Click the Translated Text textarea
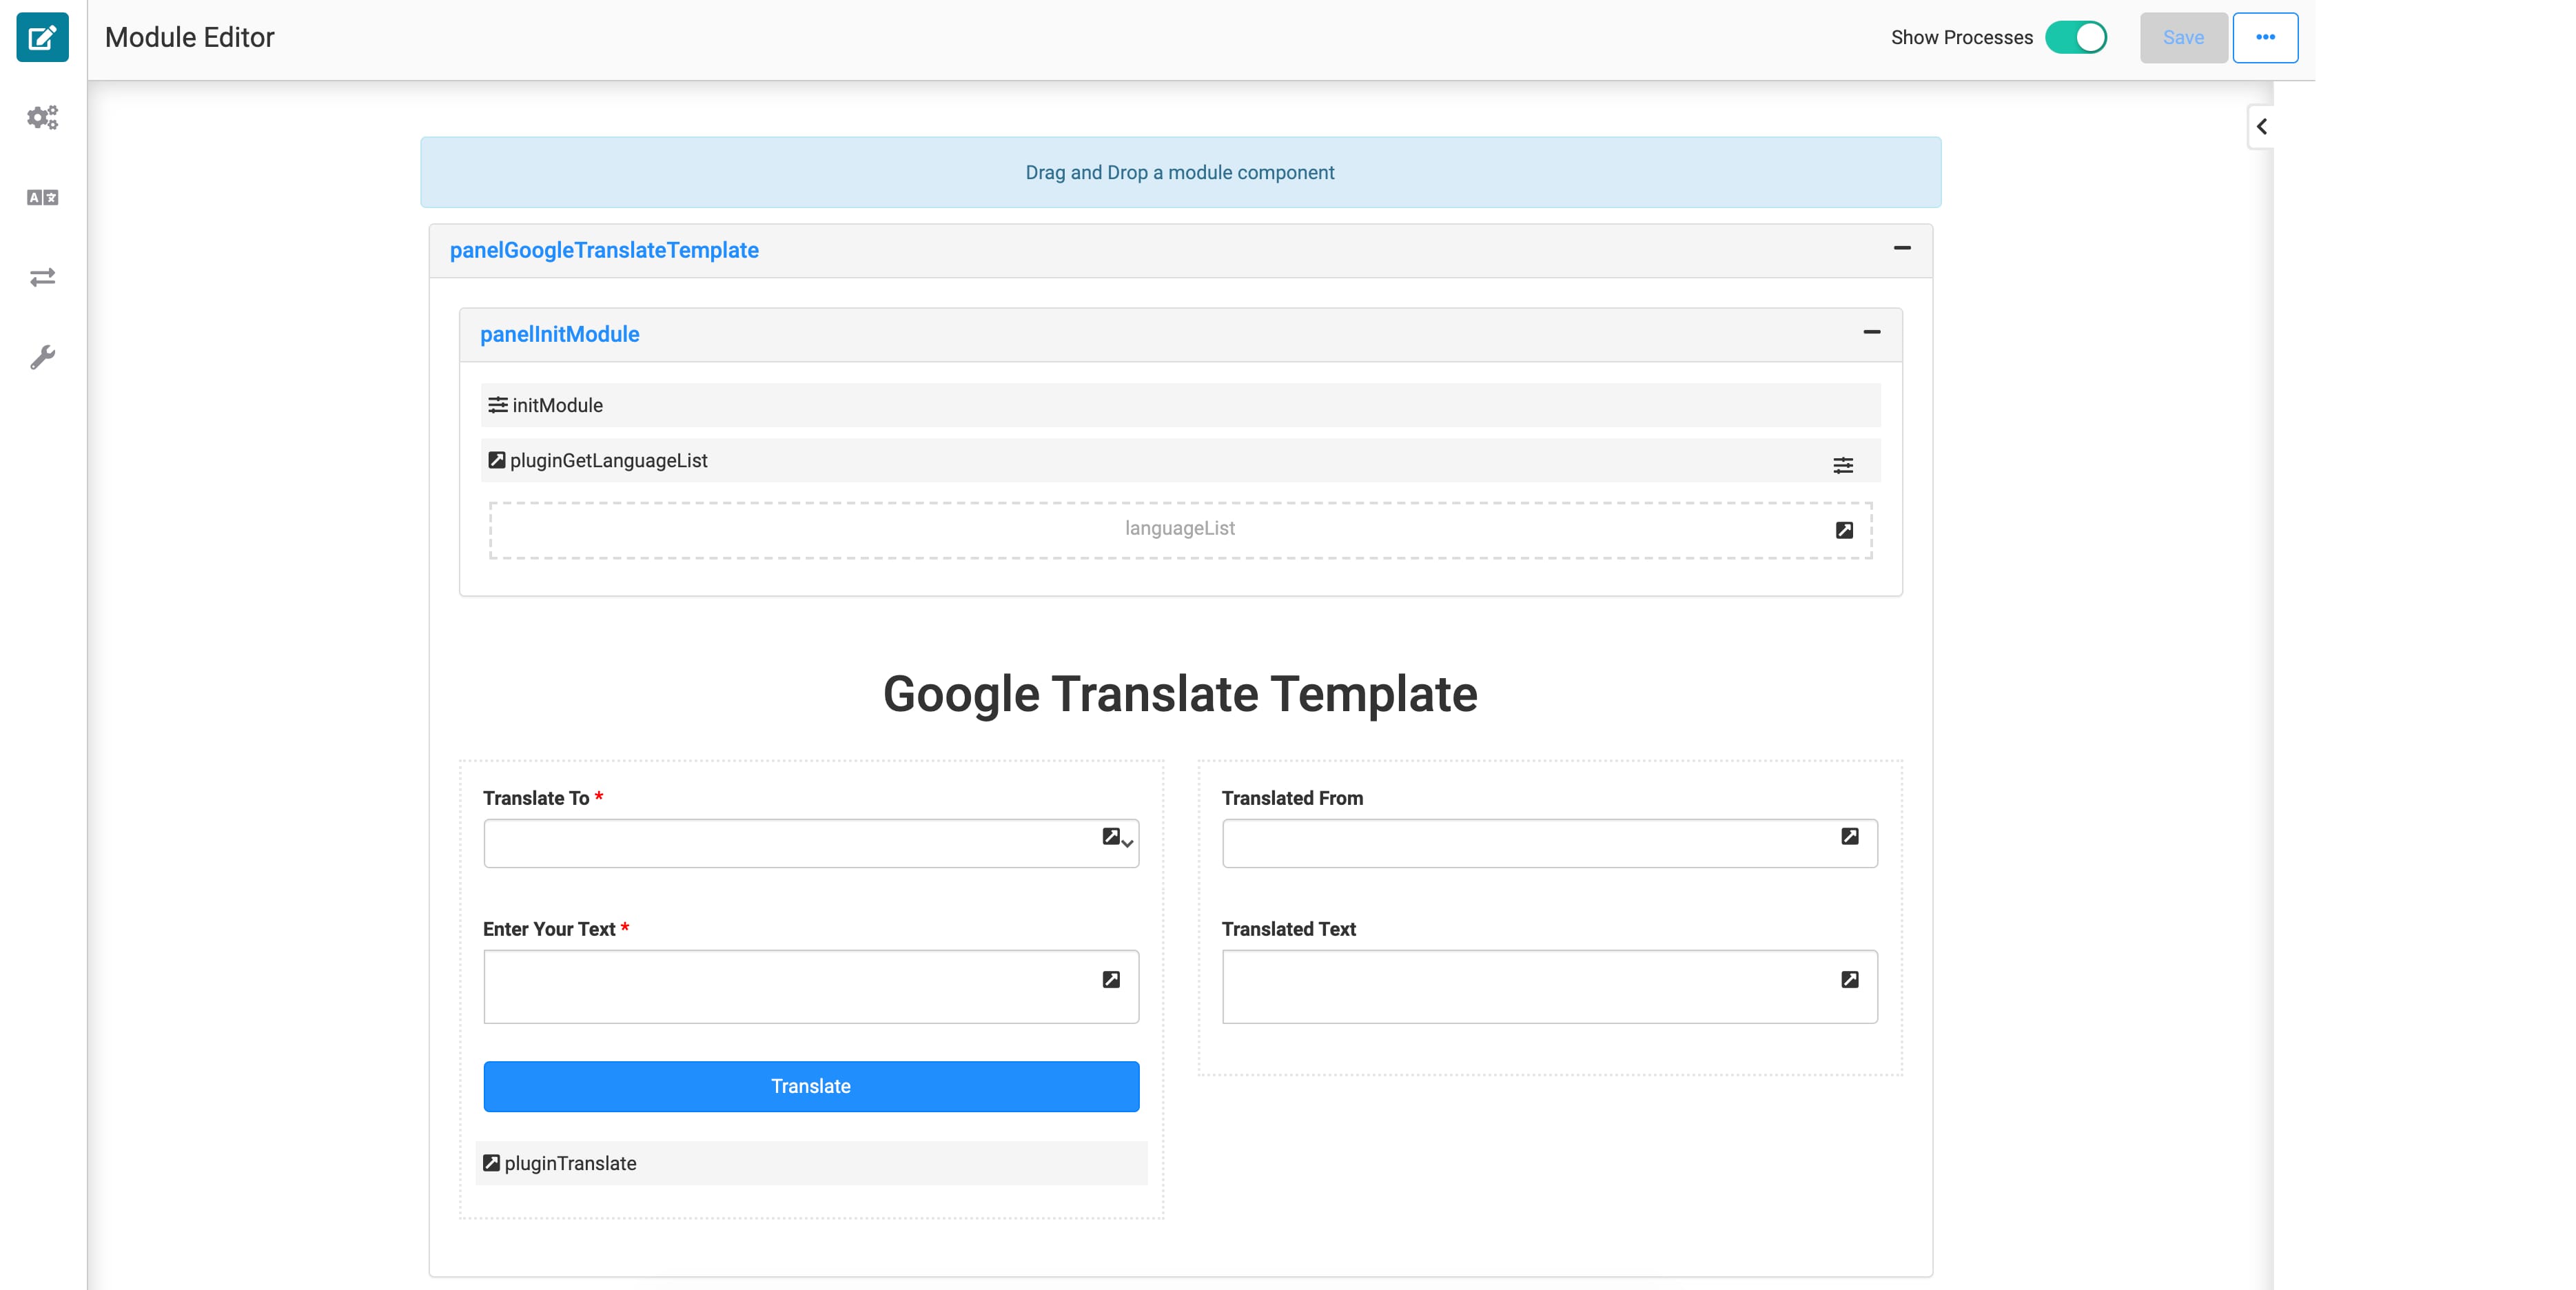The image size is (2576, 1290). pyautogui.click(x=1549, y=986)
